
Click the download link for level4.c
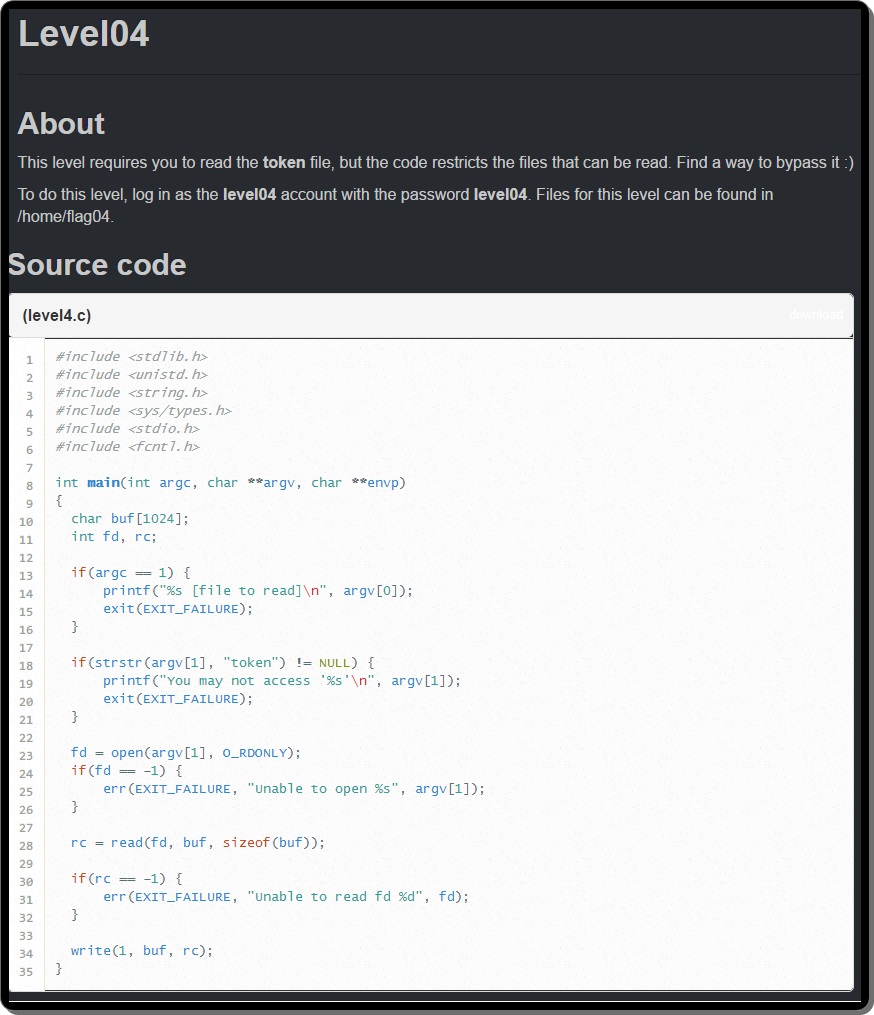(x=815, y=315)
